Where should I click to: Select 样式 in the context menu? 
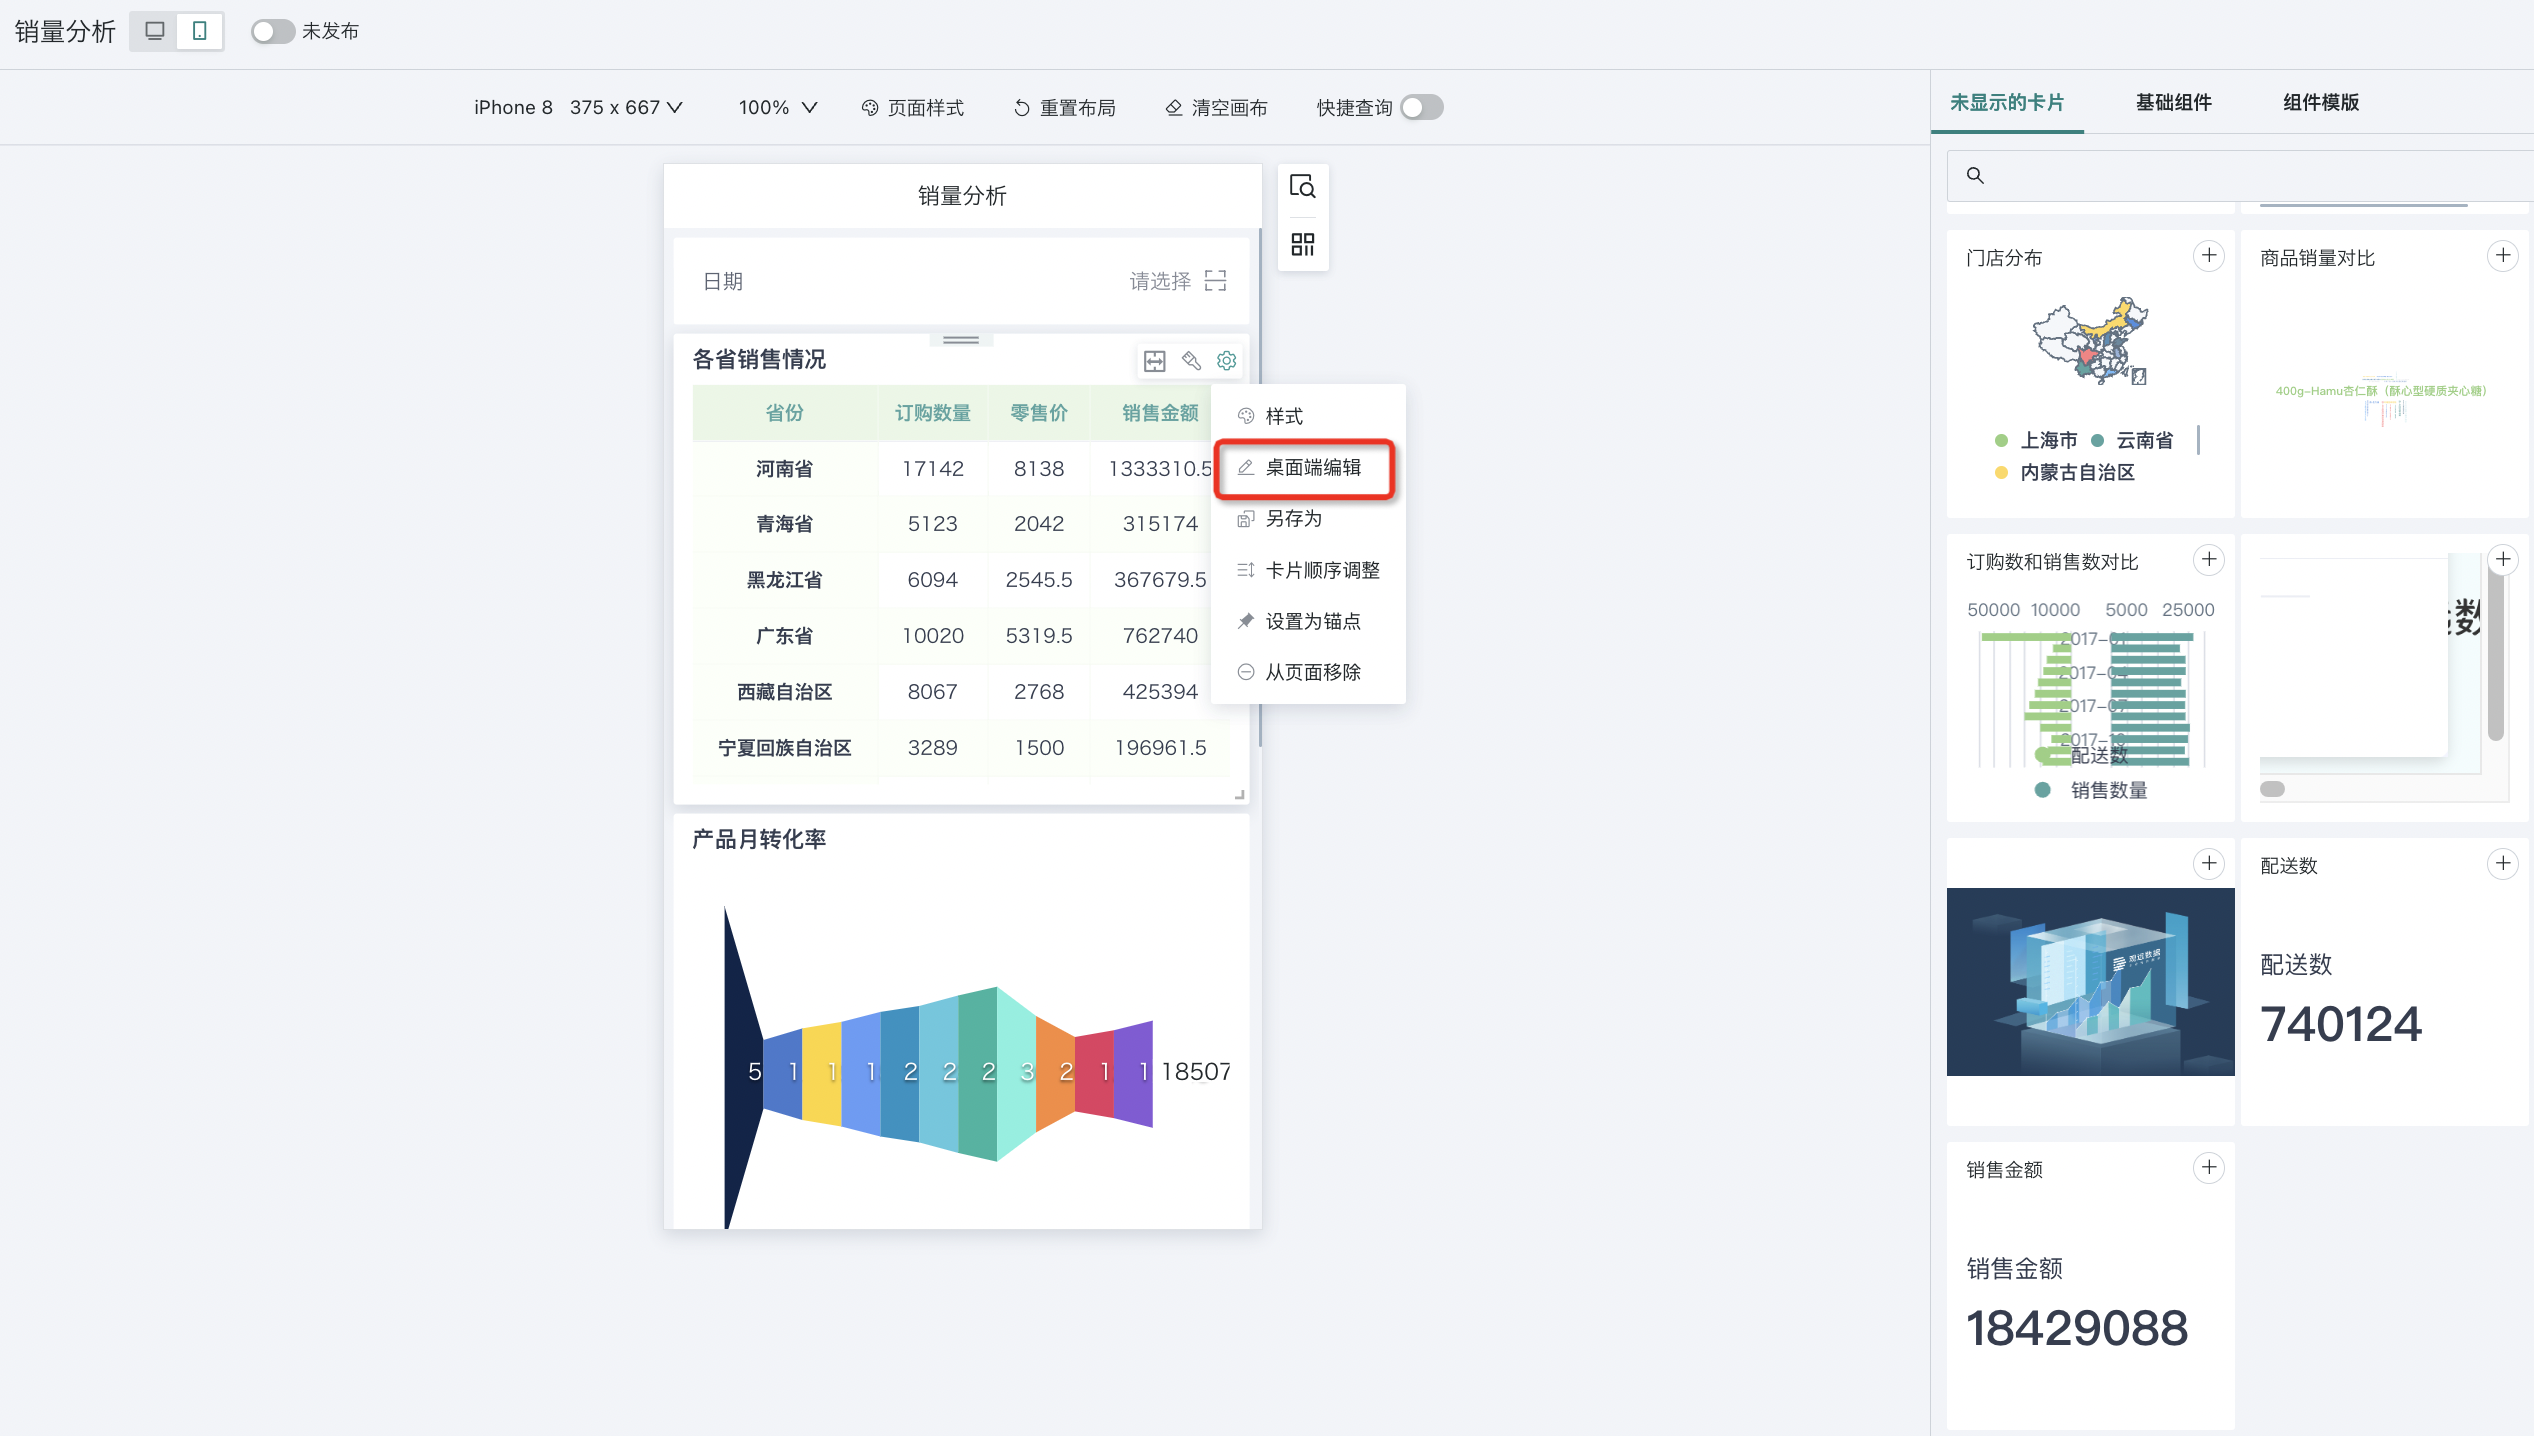1308,416
